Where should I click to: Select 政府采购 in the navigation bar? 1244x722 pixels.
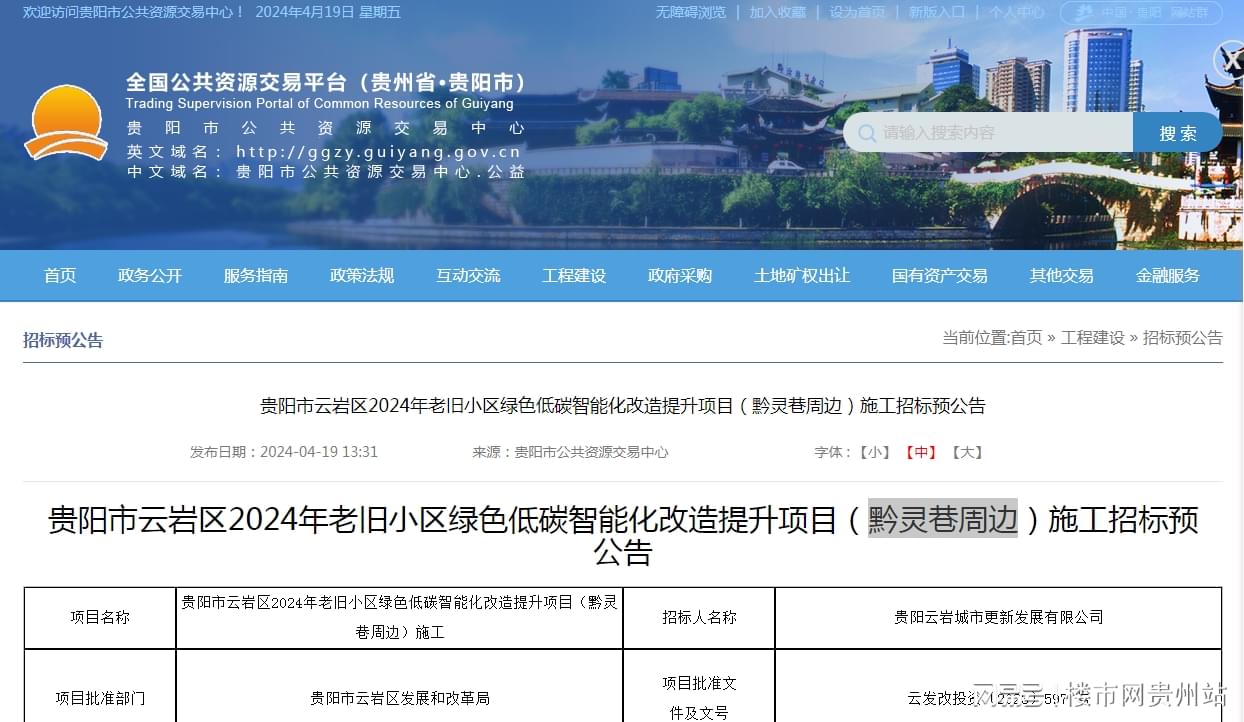click(680, 276)
